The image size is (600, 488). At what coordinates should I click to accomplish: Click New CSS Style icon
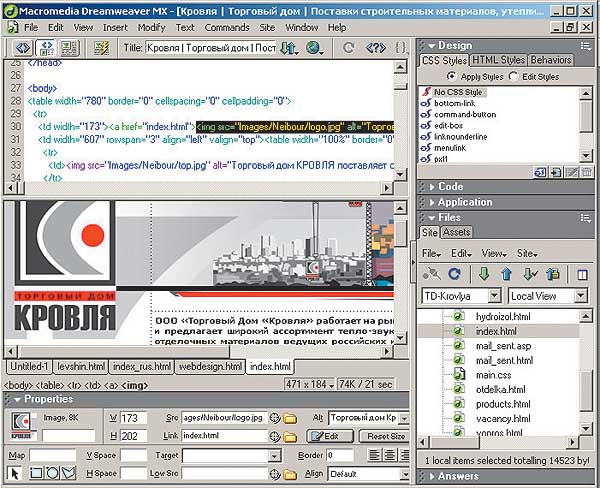[x=556, y=173]
